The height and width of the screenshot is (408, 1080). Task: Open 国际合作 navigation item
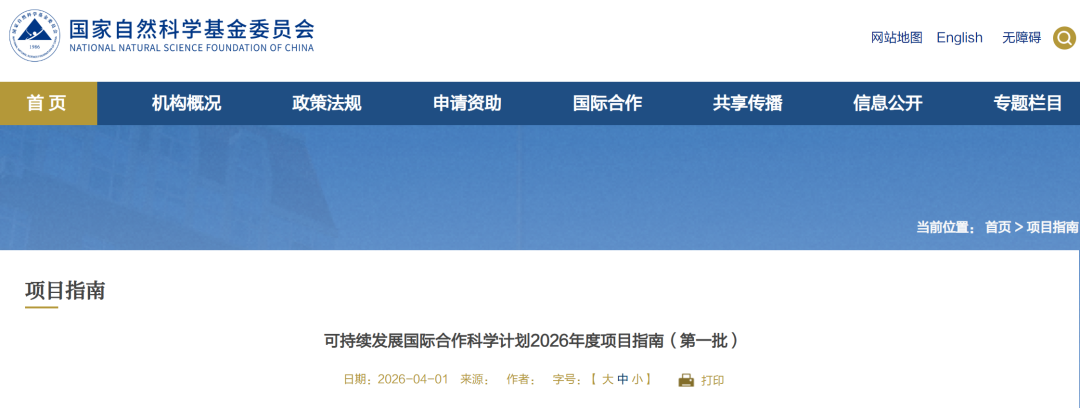(x=607, y=103)
